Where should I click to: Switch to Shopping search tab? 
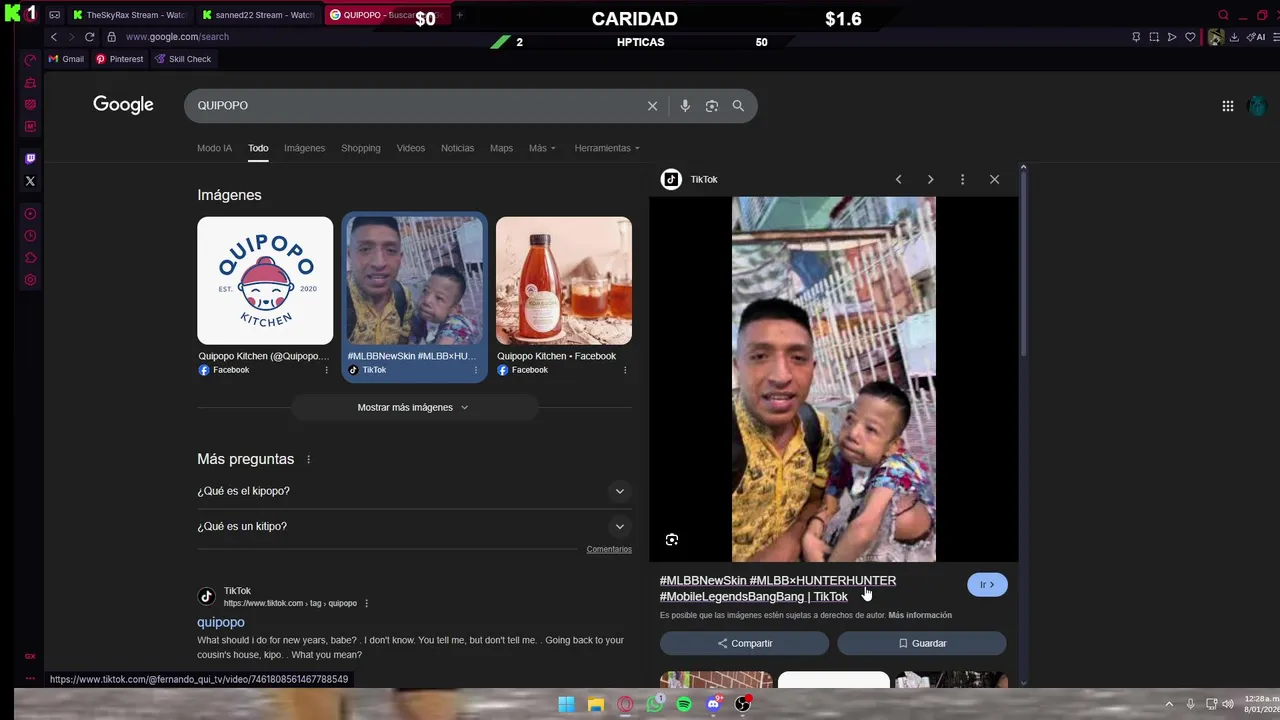click(361, 148)
